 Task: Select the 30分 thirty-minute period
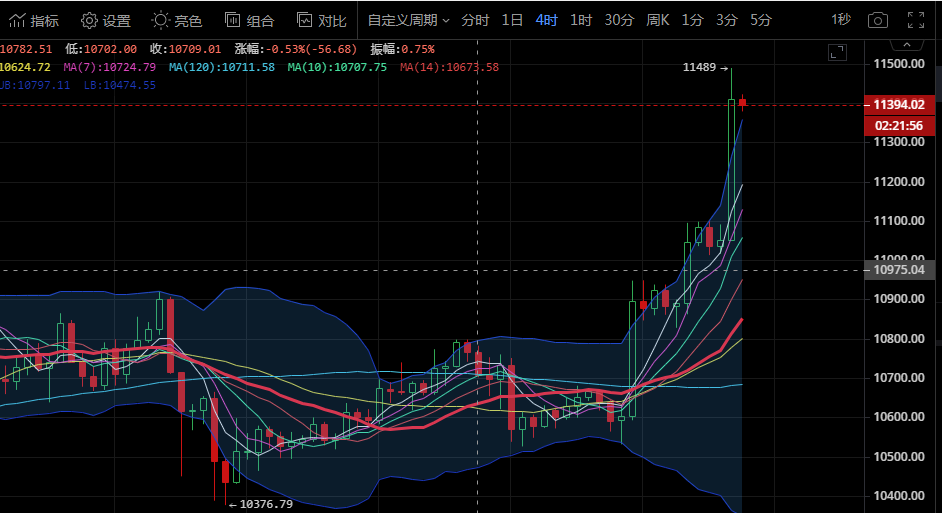619,20
